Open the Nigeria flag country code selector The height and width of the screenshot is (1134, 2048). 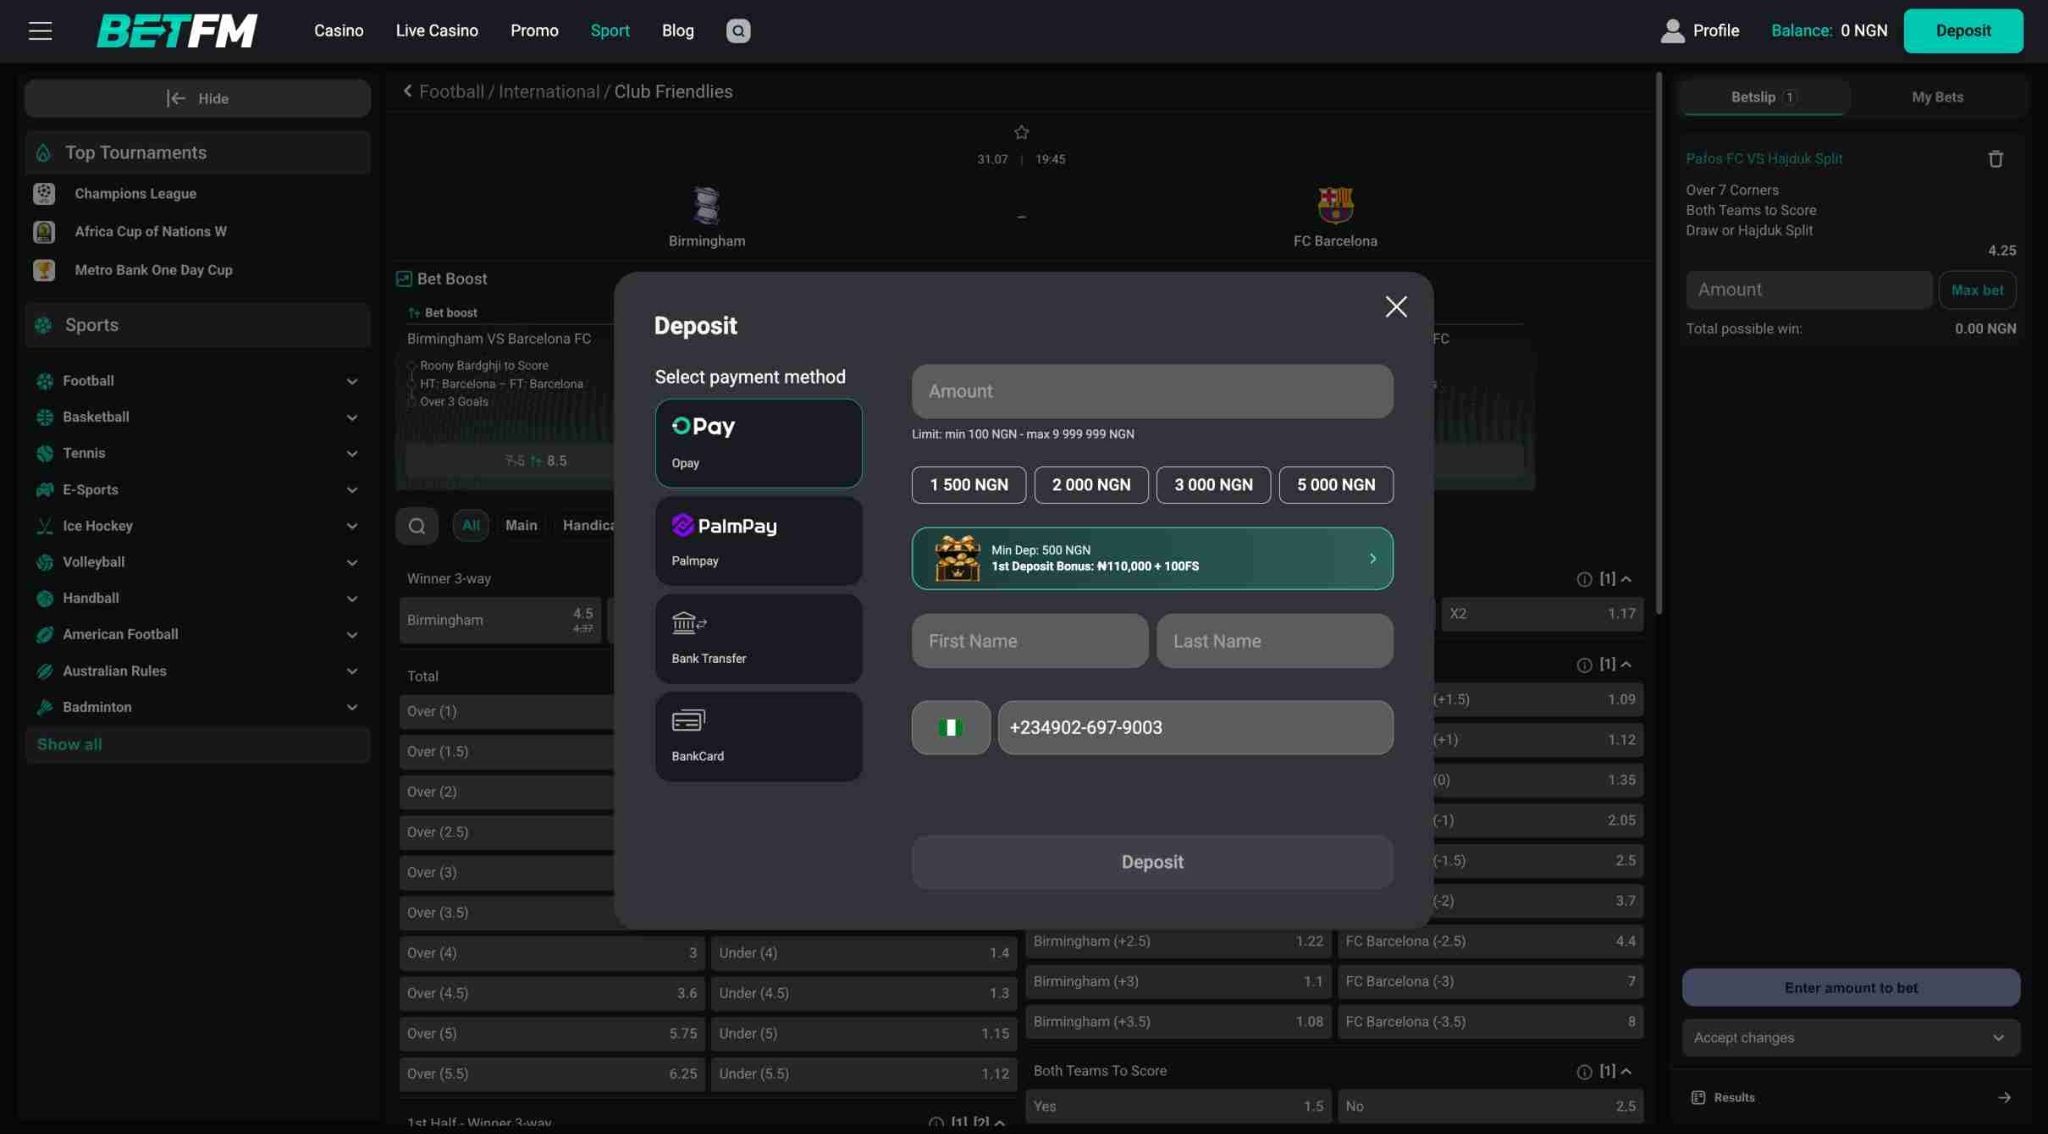(x=950, y=727)
